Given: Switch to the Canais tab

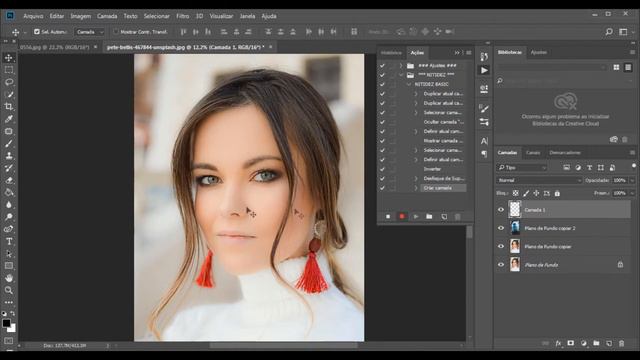Looking at the screenshot, I should pyautogui.click(x=533, y=153).
